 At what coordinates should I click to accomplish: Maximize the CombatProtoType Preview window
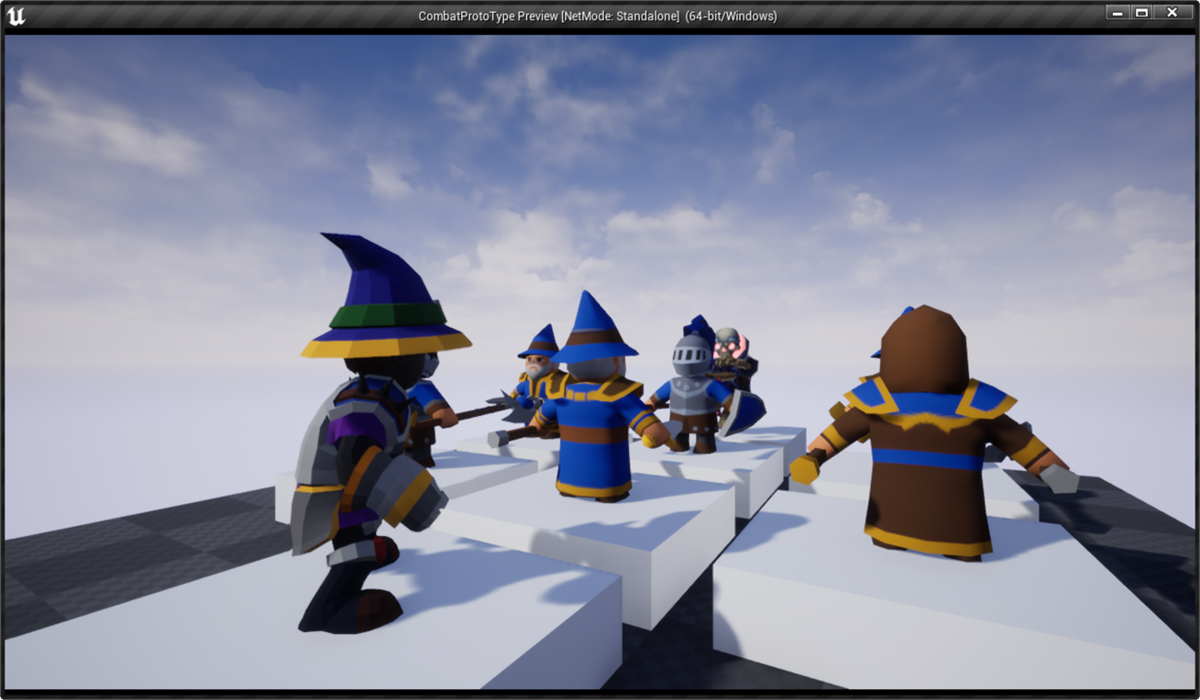[1141, 12]
